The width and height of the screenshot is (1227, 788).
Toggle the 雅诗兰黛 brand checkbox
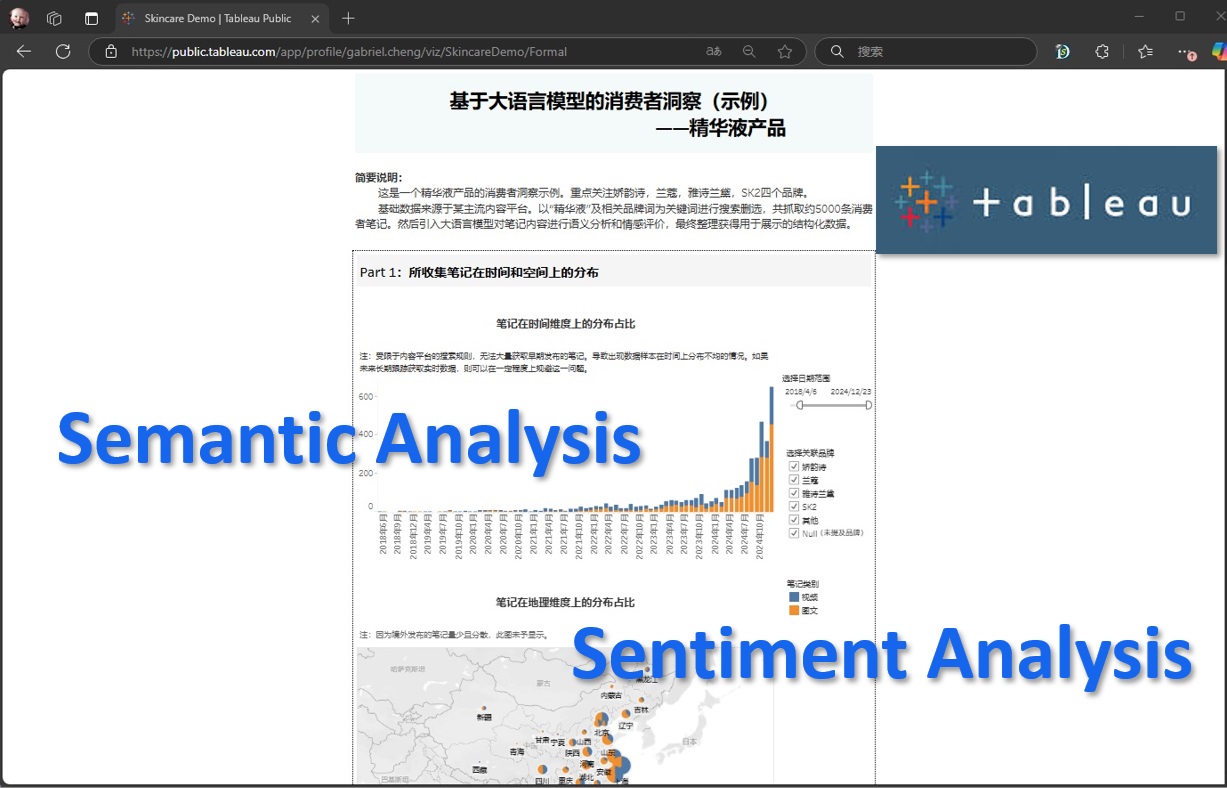(x=793, y=493)
